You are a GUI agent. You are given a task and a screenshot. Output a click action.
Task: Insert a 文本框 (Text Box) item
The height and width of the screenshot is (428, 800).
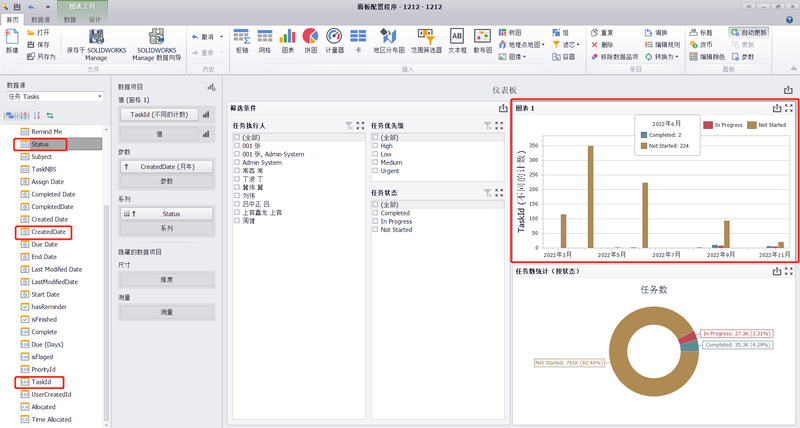[457, 41]
